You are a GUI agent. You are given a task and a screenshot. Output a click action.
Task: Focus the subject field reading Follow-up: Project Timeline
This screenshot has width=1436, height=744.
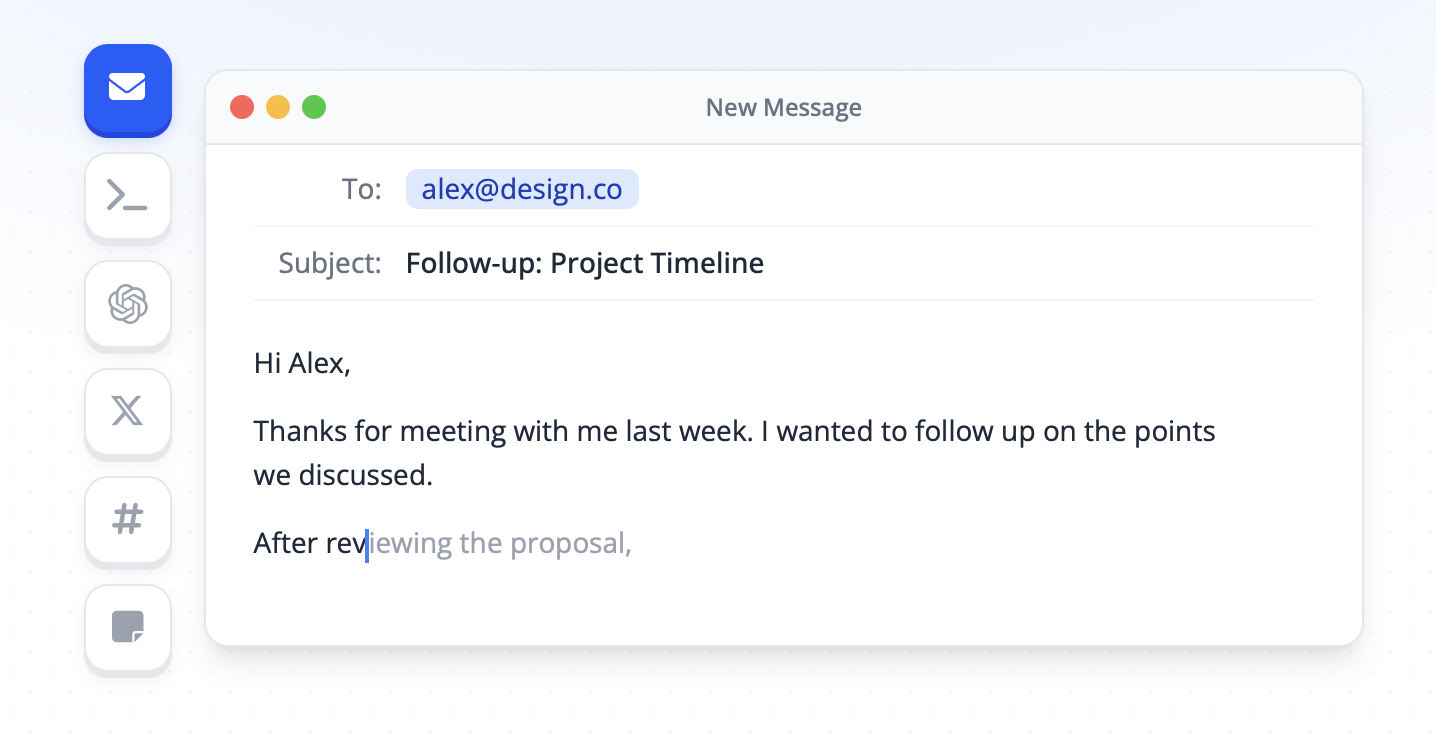coord(585,263)
